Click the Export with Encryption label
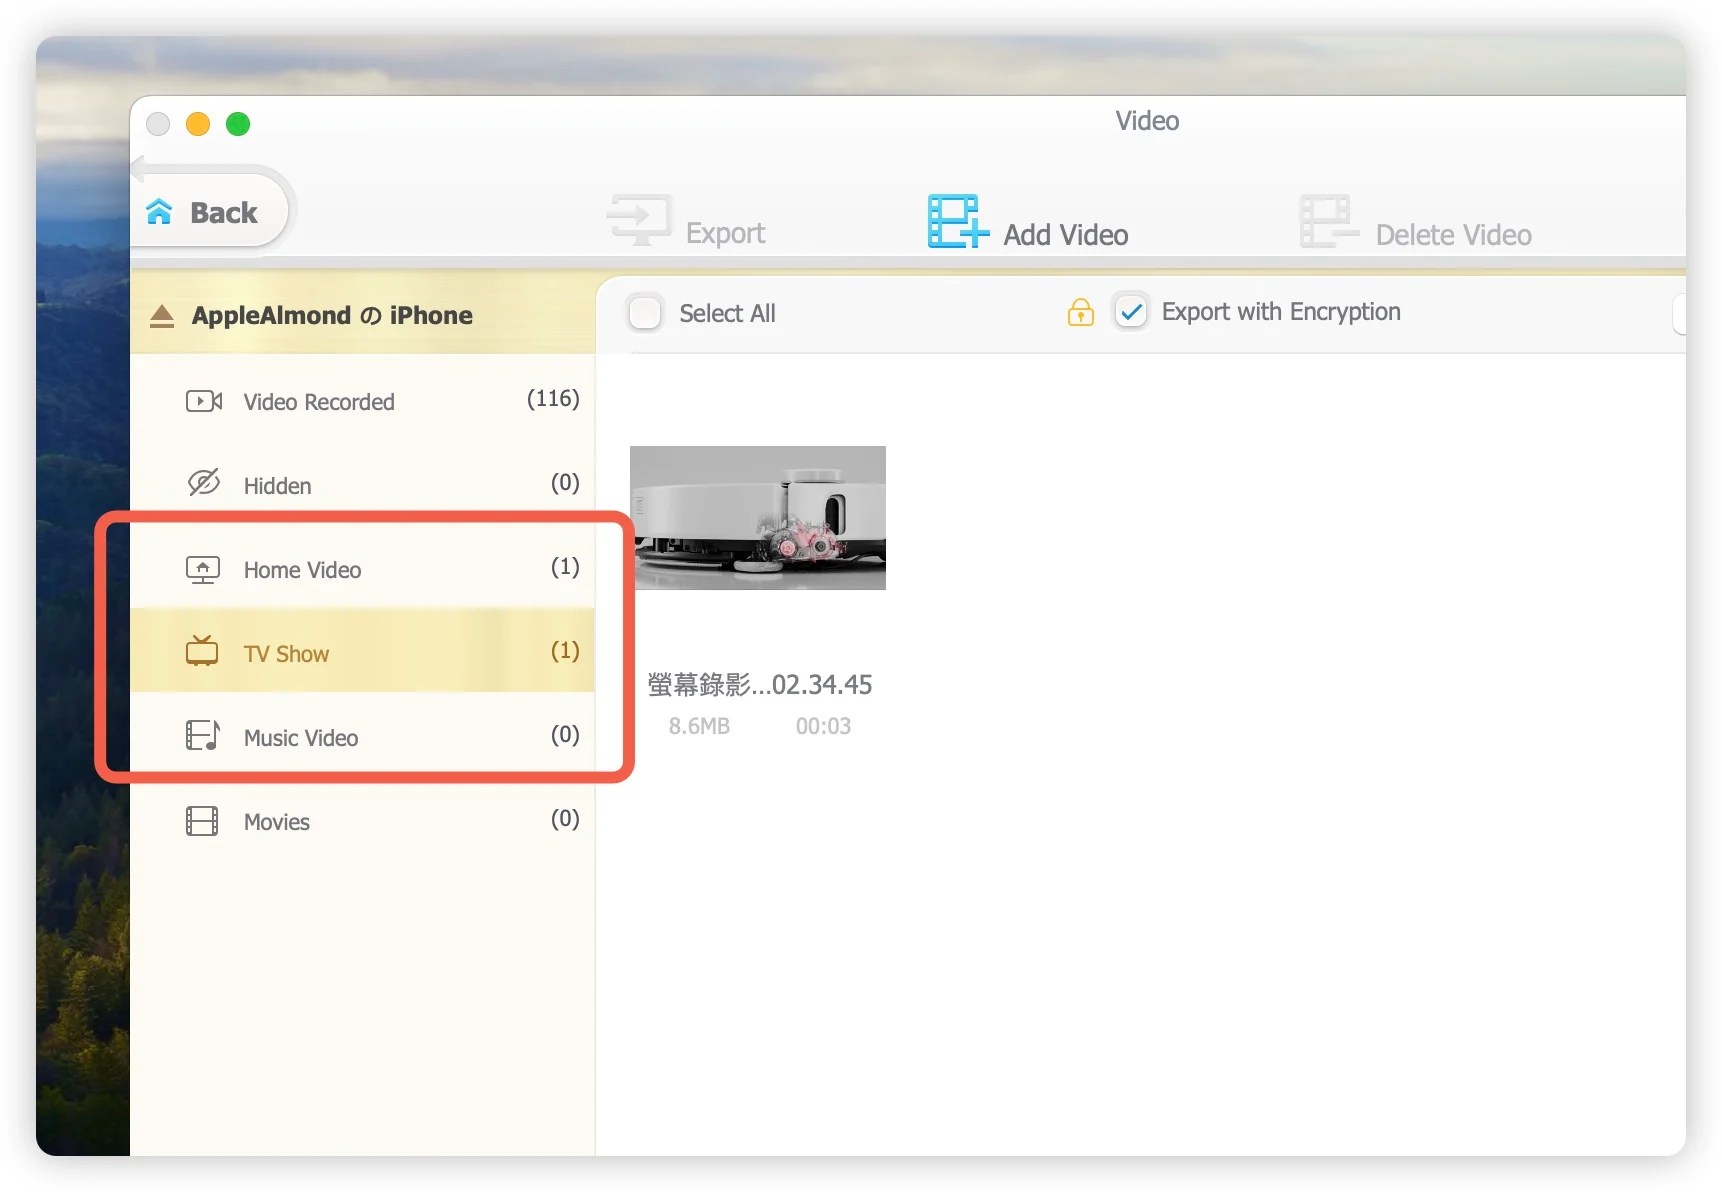 tap(1281, 312)
